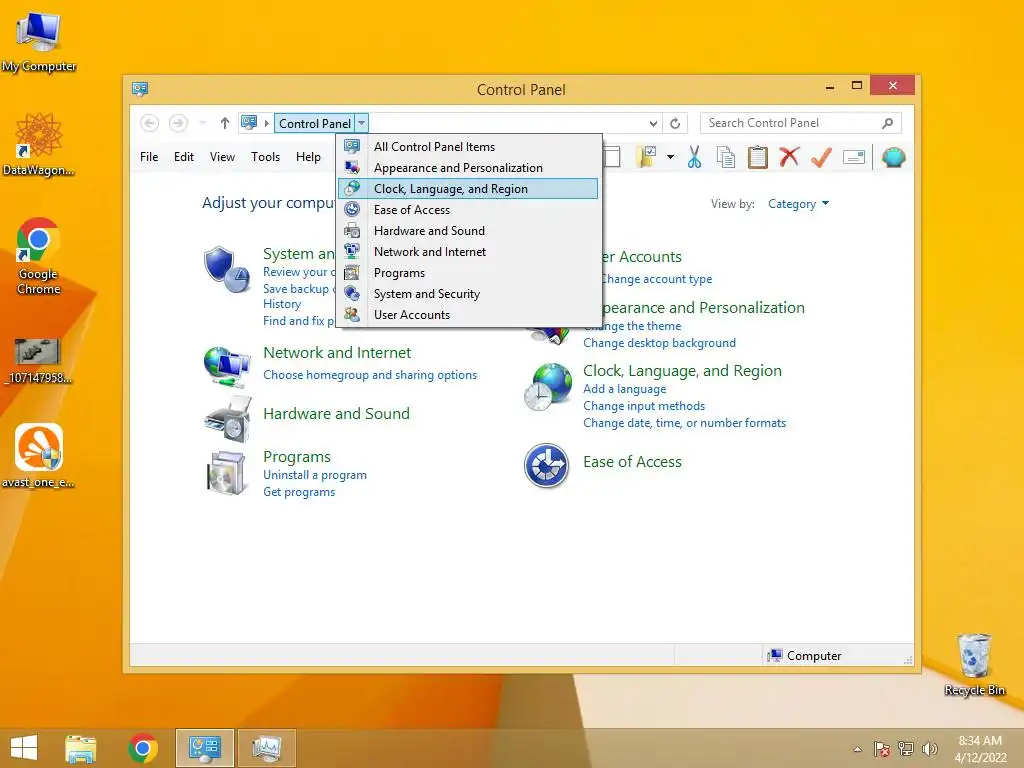Choose System and Security in the dropdown list
Viewport: 1024px width, 768px height.
pyautogui.click(x=468, y=294)
